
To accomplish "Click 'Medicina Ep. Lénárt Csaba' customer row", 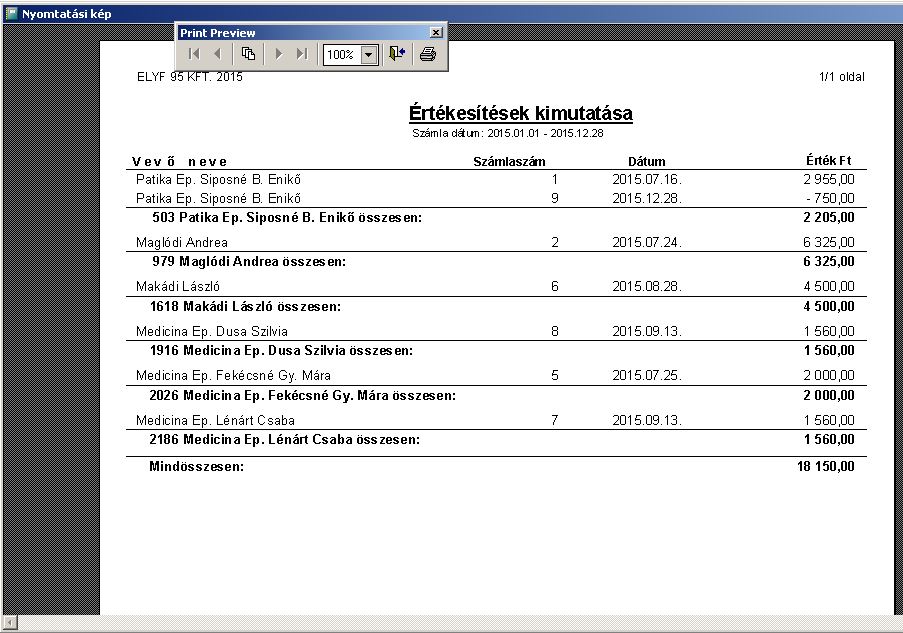I will click(x=496, y=420).
